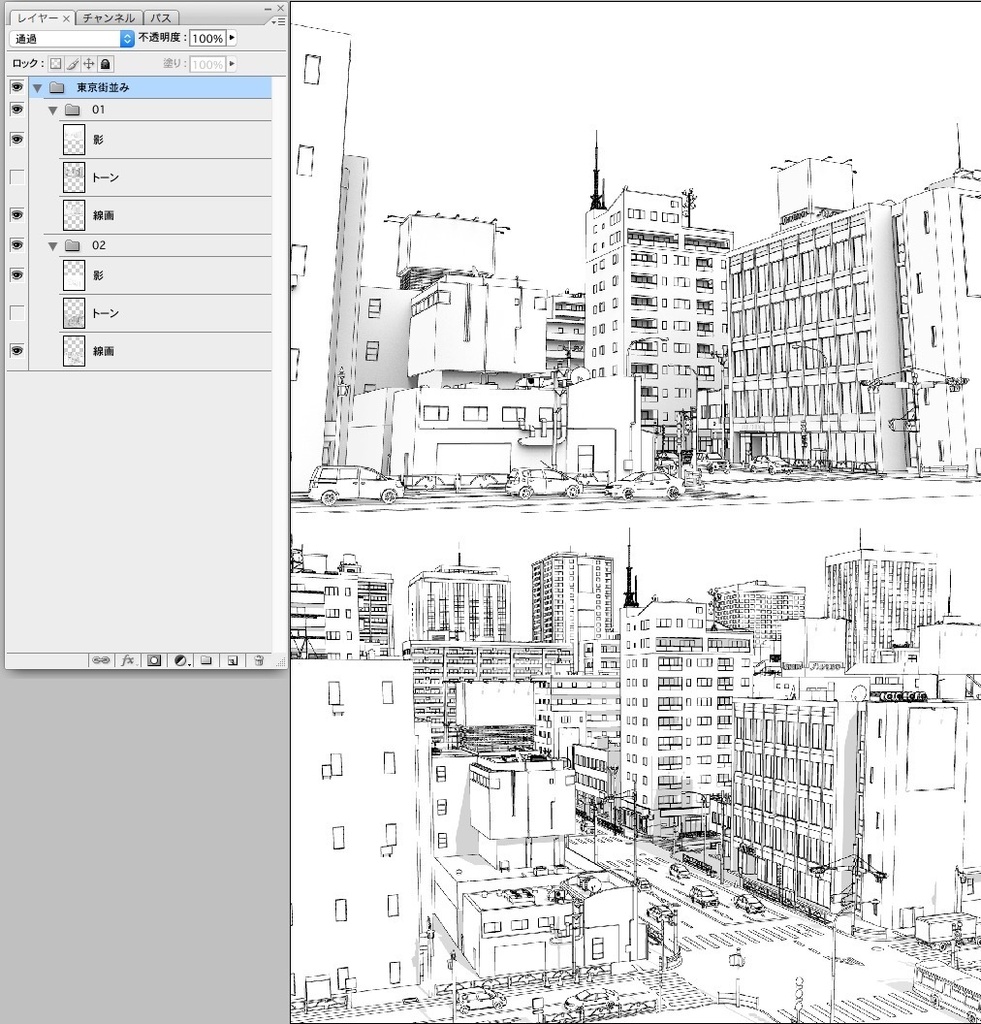Image resolution: width=981 pixels, height=1024 pixels.
Task: Open the 不透明度 opacity slider arrow
Action: [231, 38]
